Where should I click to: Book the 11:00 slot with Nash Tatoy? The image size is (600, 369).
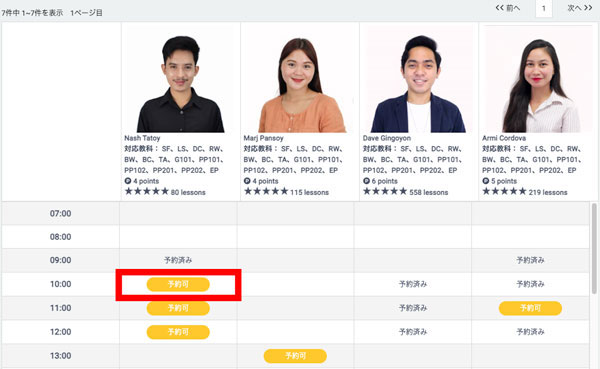tap(178, 308)
